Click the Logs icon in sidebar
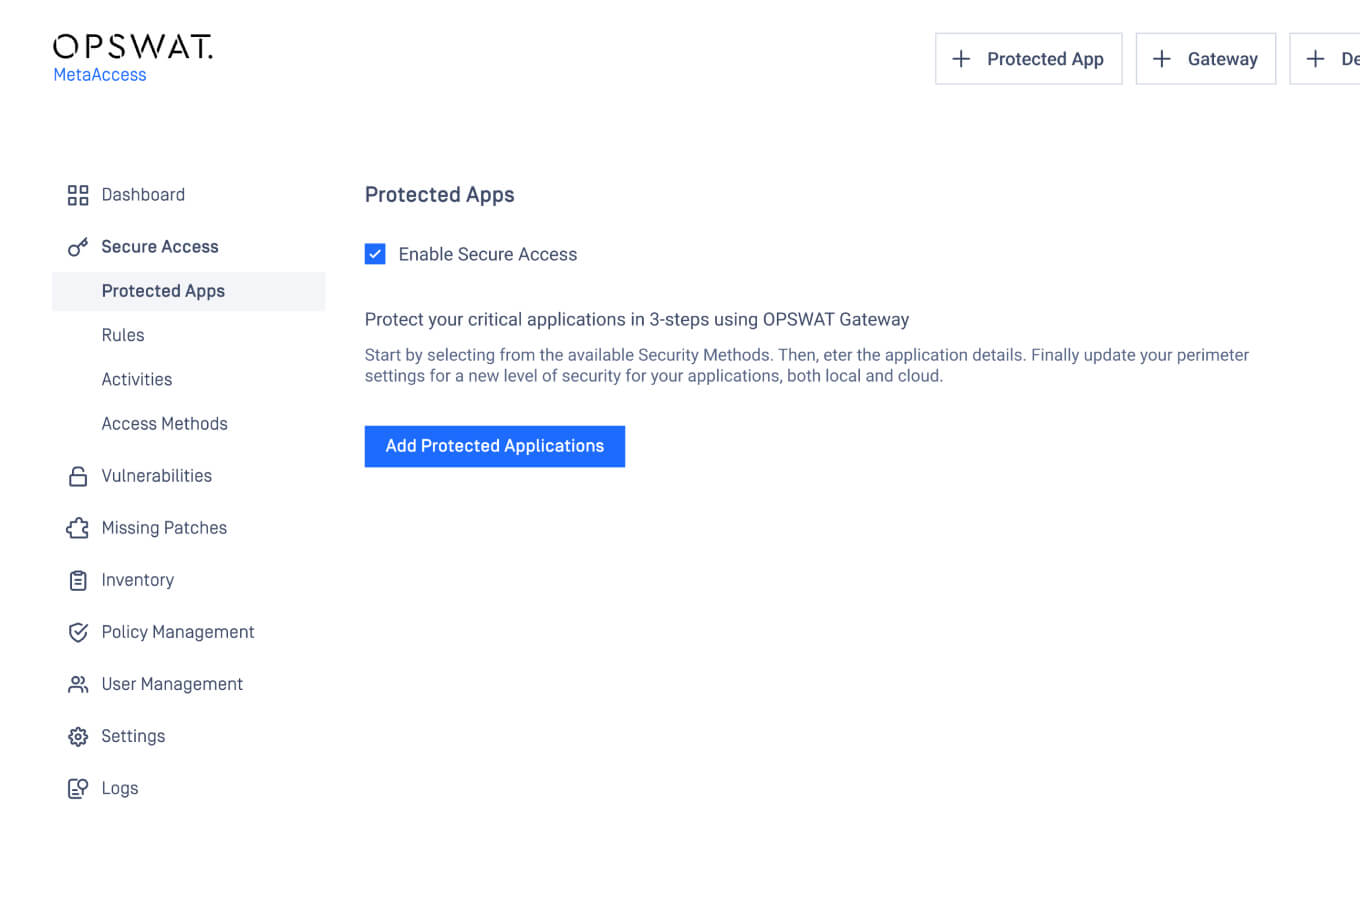 pos(78,789)
